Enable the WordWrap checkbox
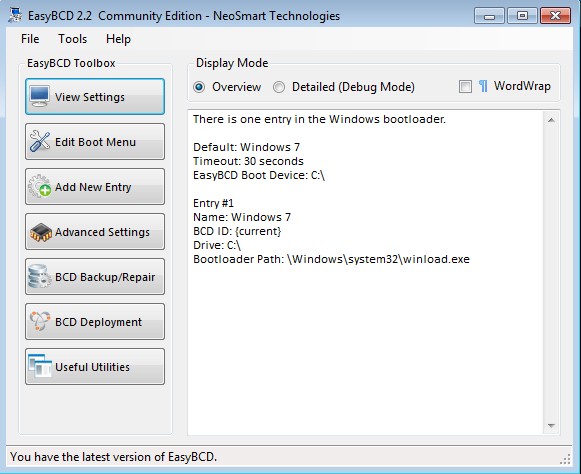581x474 pixels. pyautogui.click(x=465, y=87)
